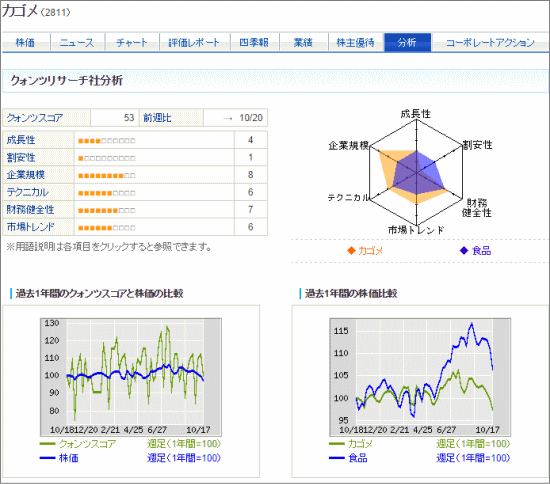Click the カゴメ (2811) page title
Image resolution: width=550 pixels, height=484 pixels.
tap(36, 11)
